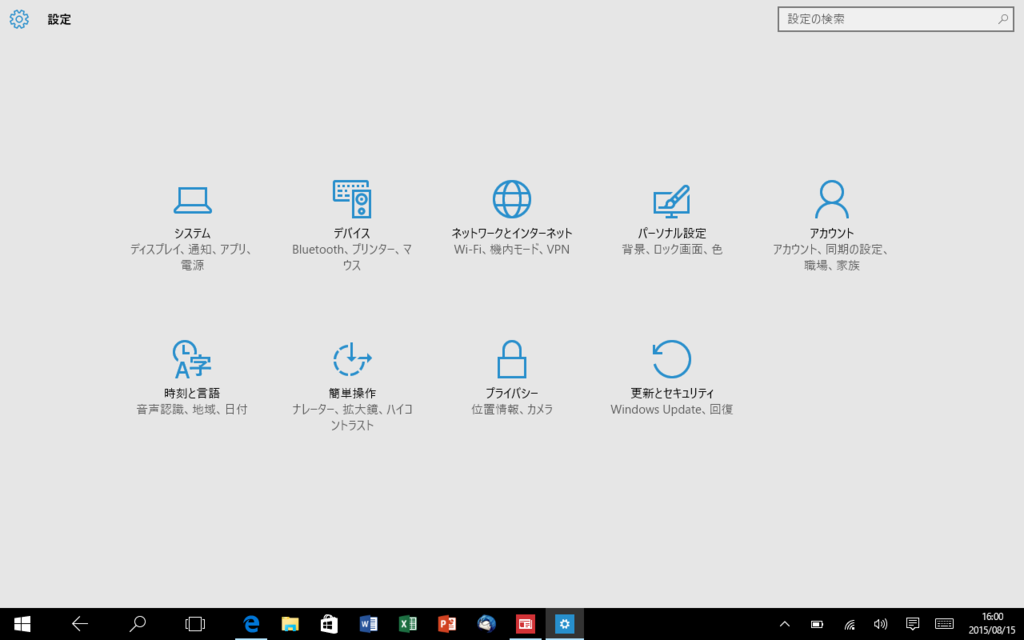This screenshot has height=640, width=1024.
Task: Open 更新とセキュリティ settings category
Action: click(671, 375)
